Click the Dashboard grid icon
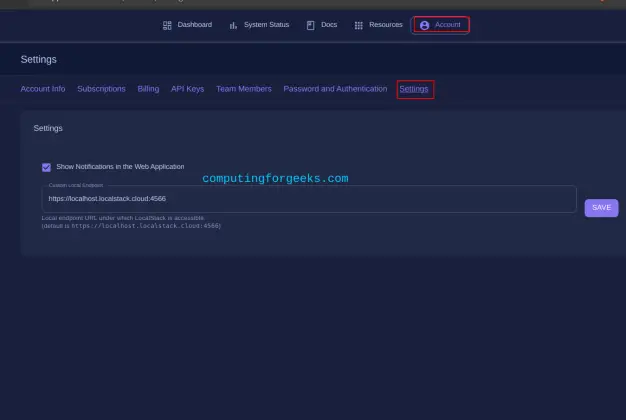This screenshot has width=626, height=420. click(x=167, y=25)
